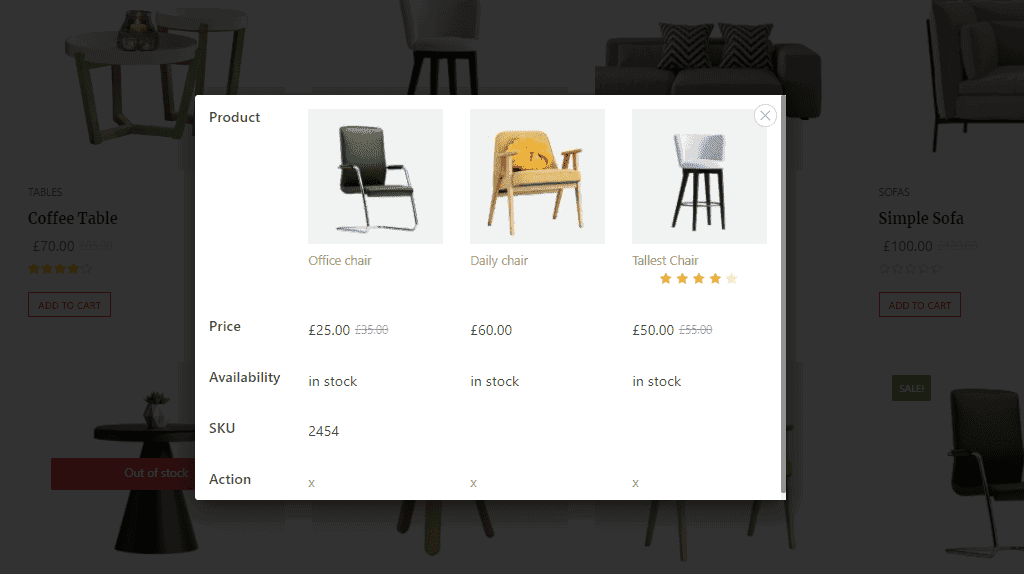The height and width of the screenshot is (574, 1024).
Task: Close the product comparison popup
Action: [x=765, y=116]
